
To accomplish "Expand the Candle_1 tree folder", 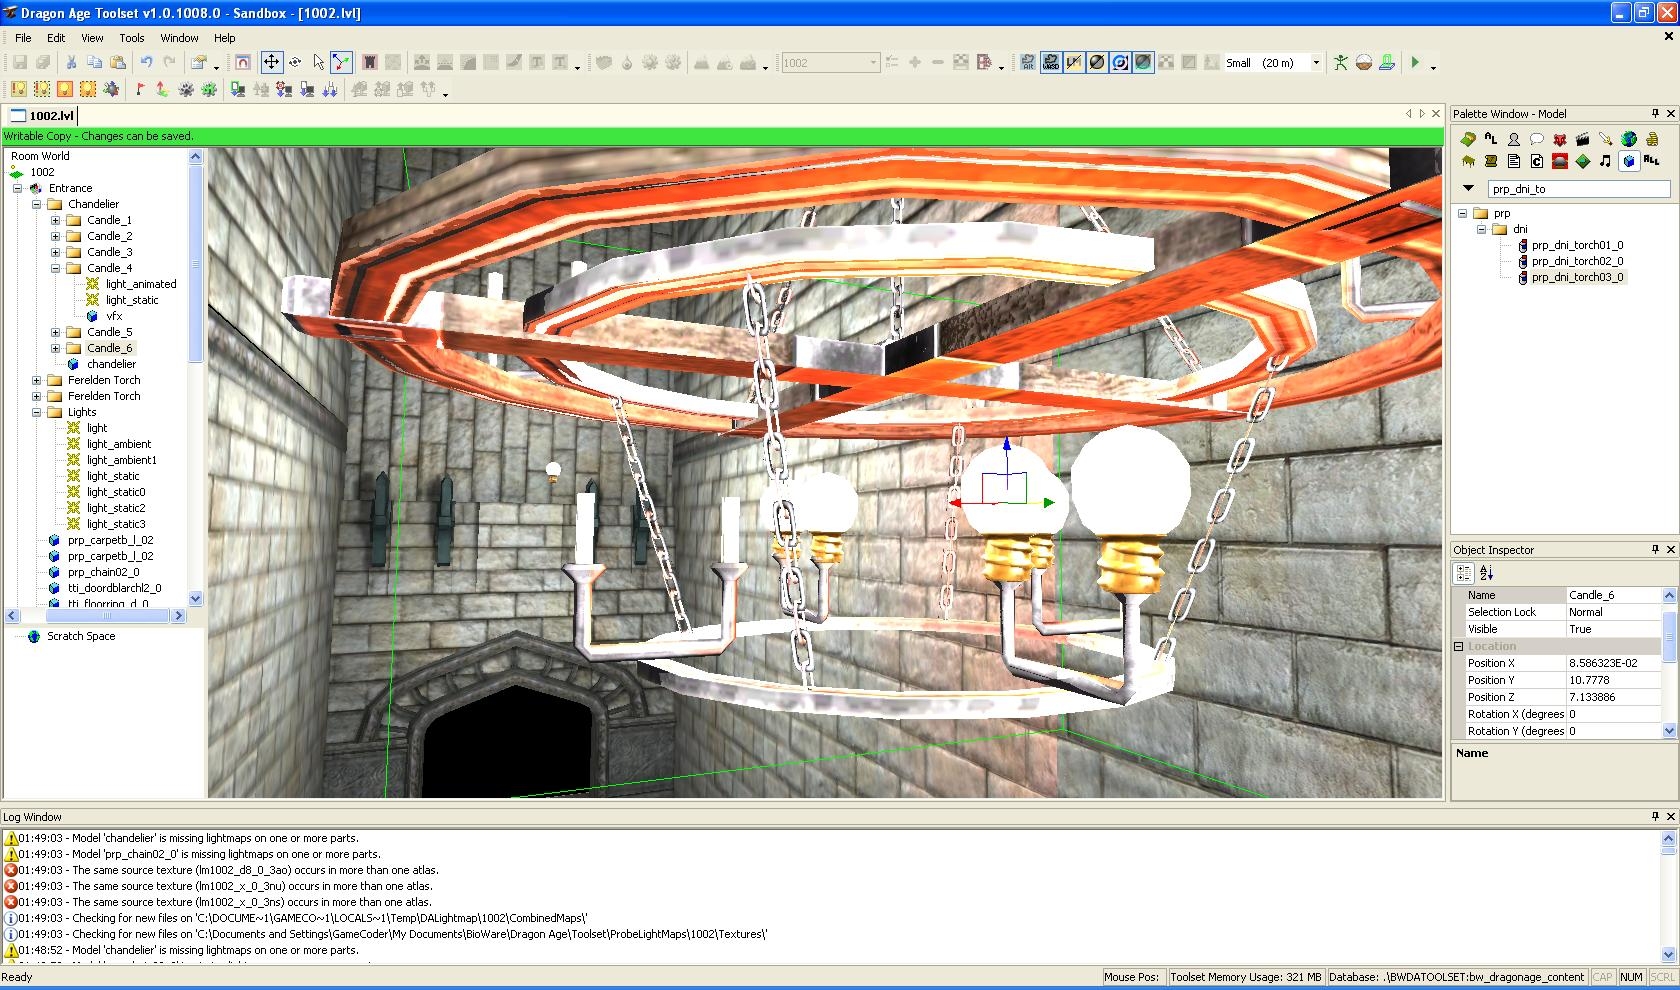I will click(56, 220).
